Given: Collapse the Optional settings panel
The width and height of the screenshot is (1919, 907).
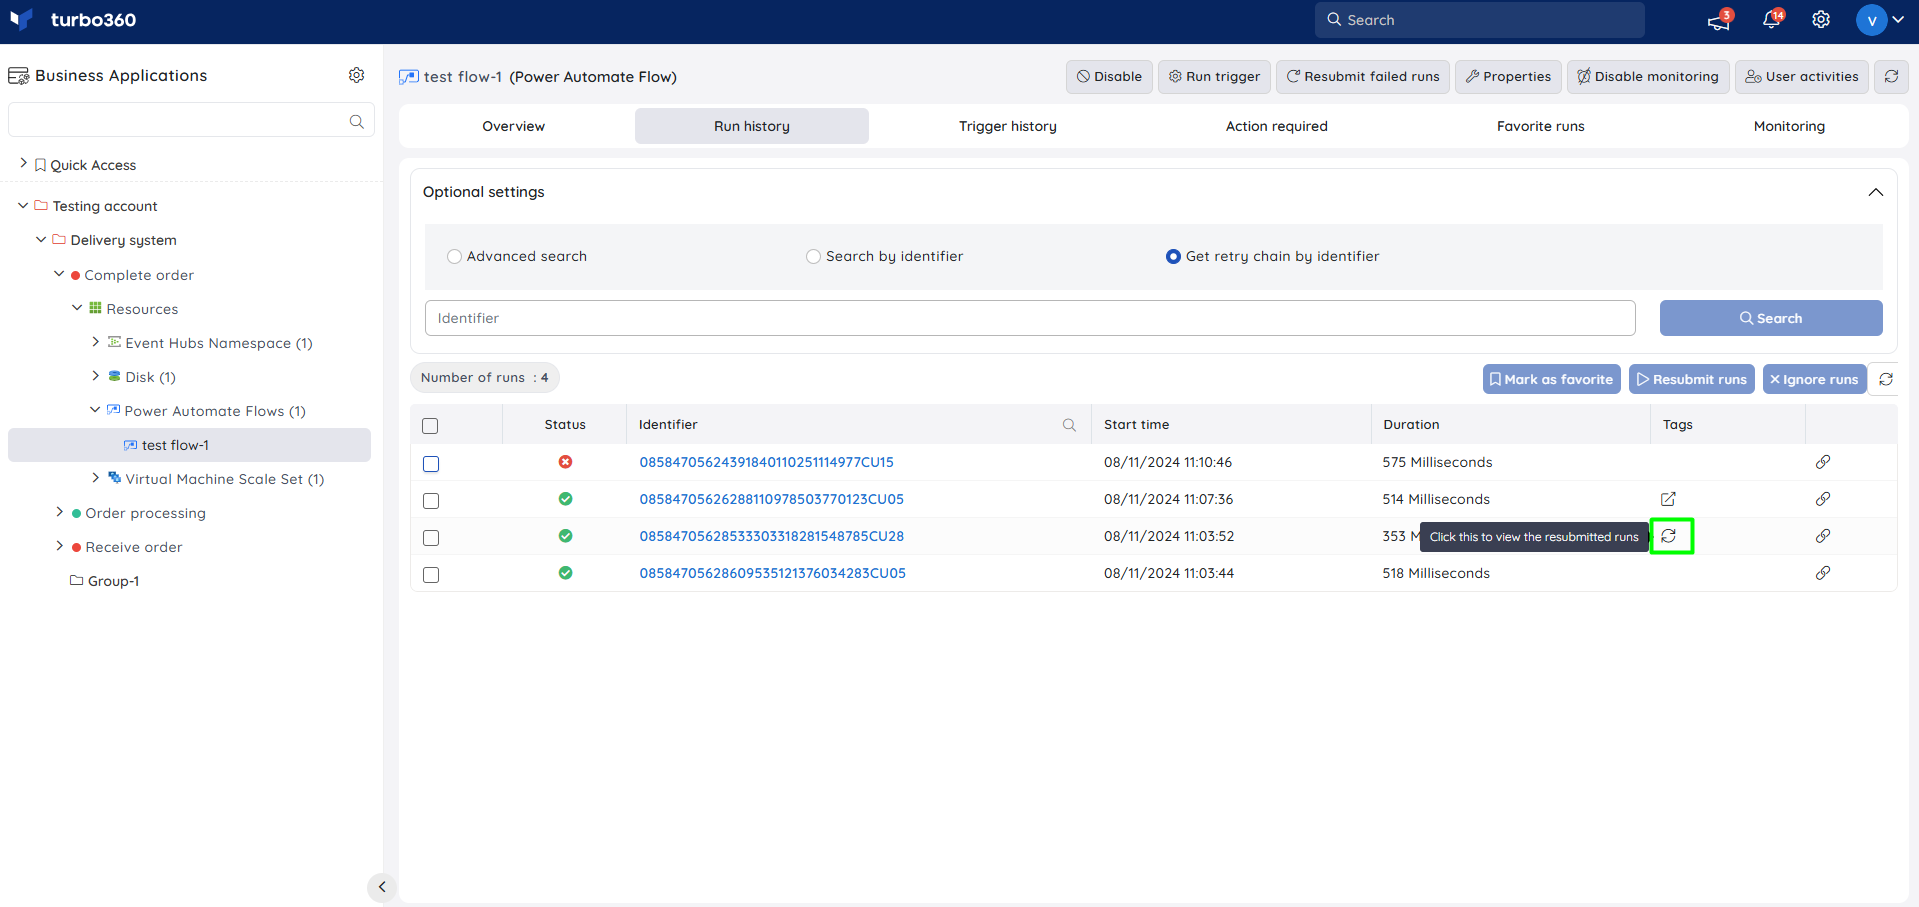Looking at the screenshot, I should pos(1876,192).
